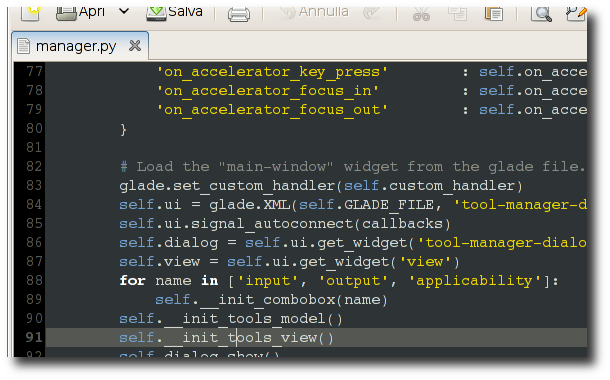Click the closing brace on line 80

coord(123,129)
